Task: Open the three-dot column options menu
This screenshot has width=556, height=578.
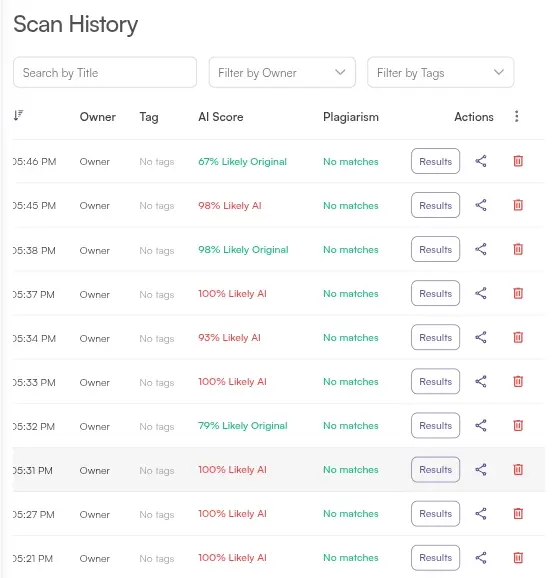Action: (x=517, y=116)
